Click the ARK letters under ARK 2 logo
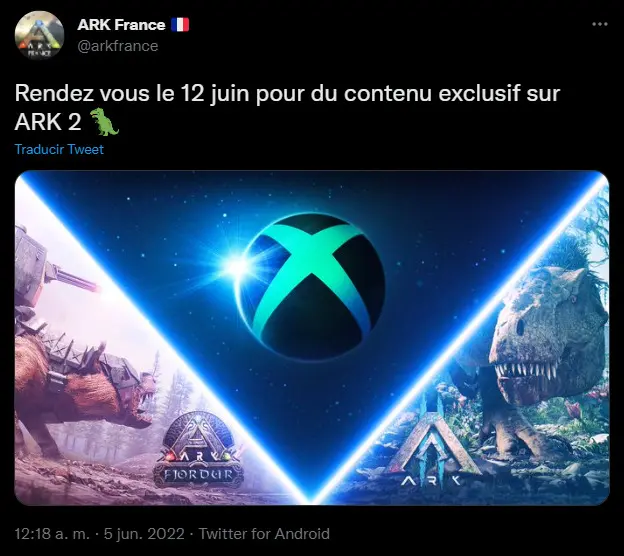 tap(431, 482)
